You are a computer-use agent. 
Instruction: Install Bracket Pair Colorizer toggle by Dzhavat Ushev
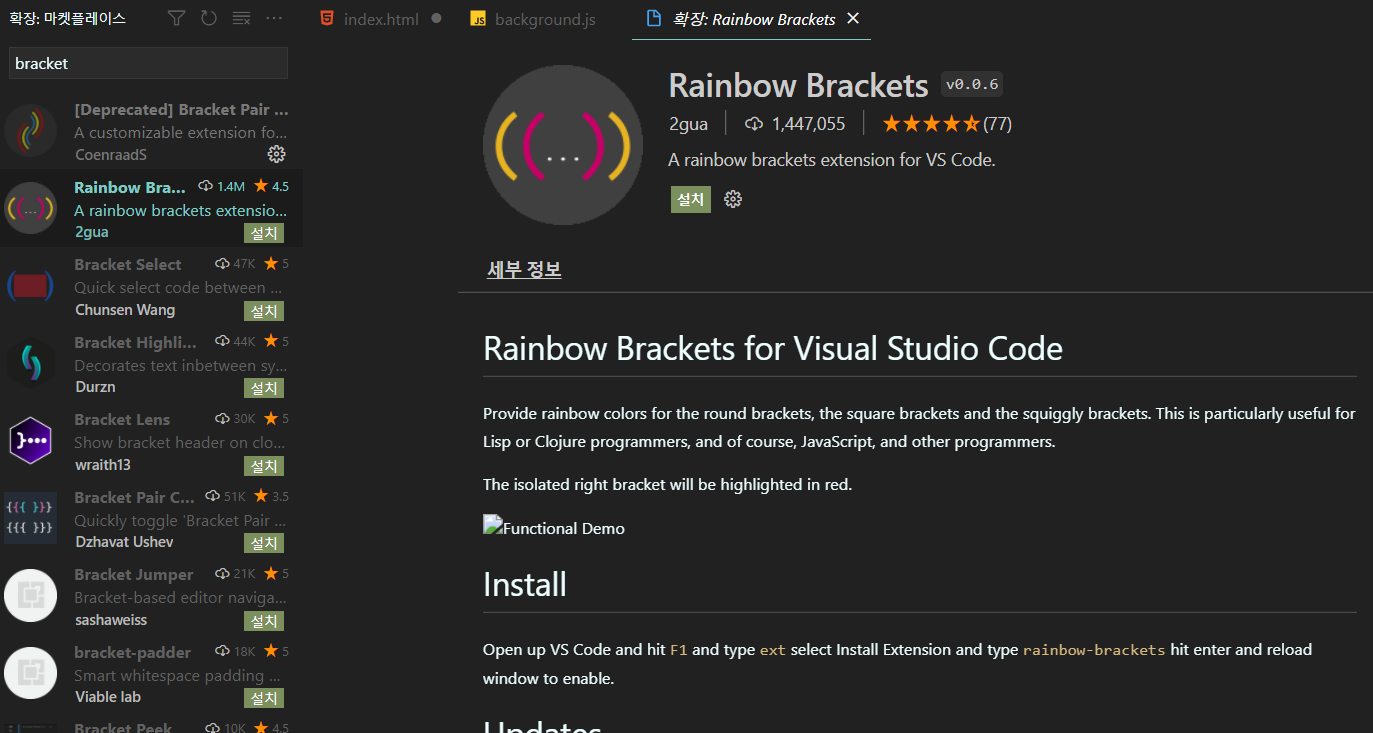264,543
